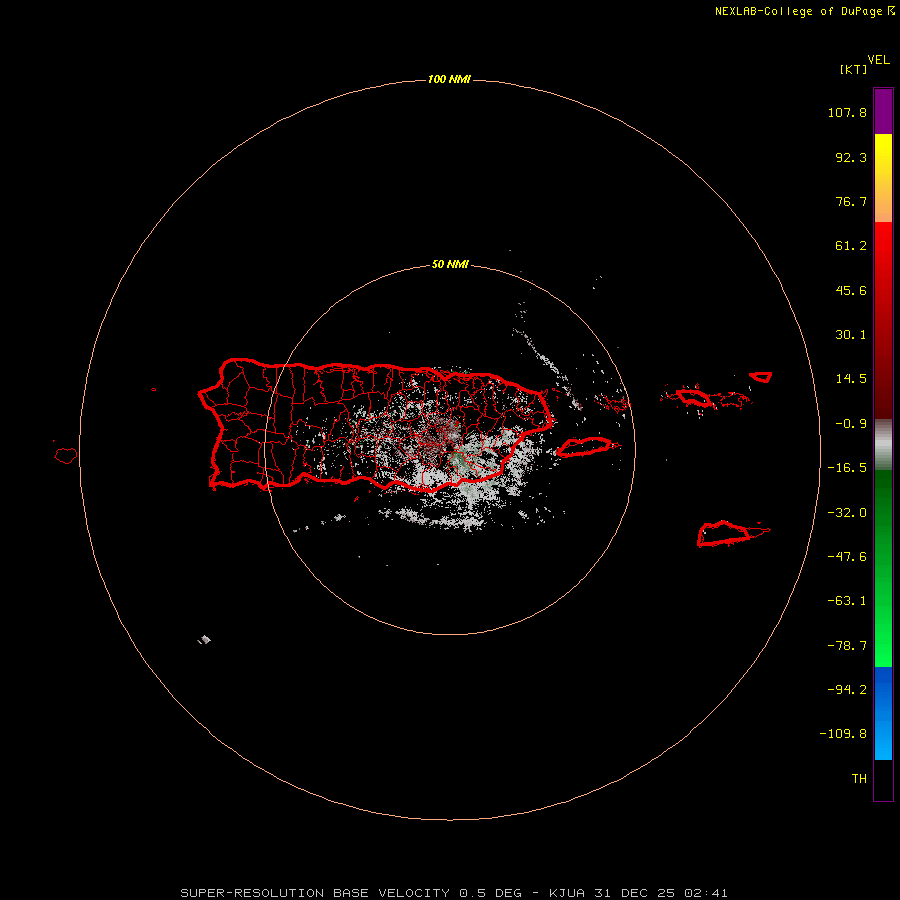Click the green inbound velocity patch near radar
900x900 pixels.
(457, 460)
